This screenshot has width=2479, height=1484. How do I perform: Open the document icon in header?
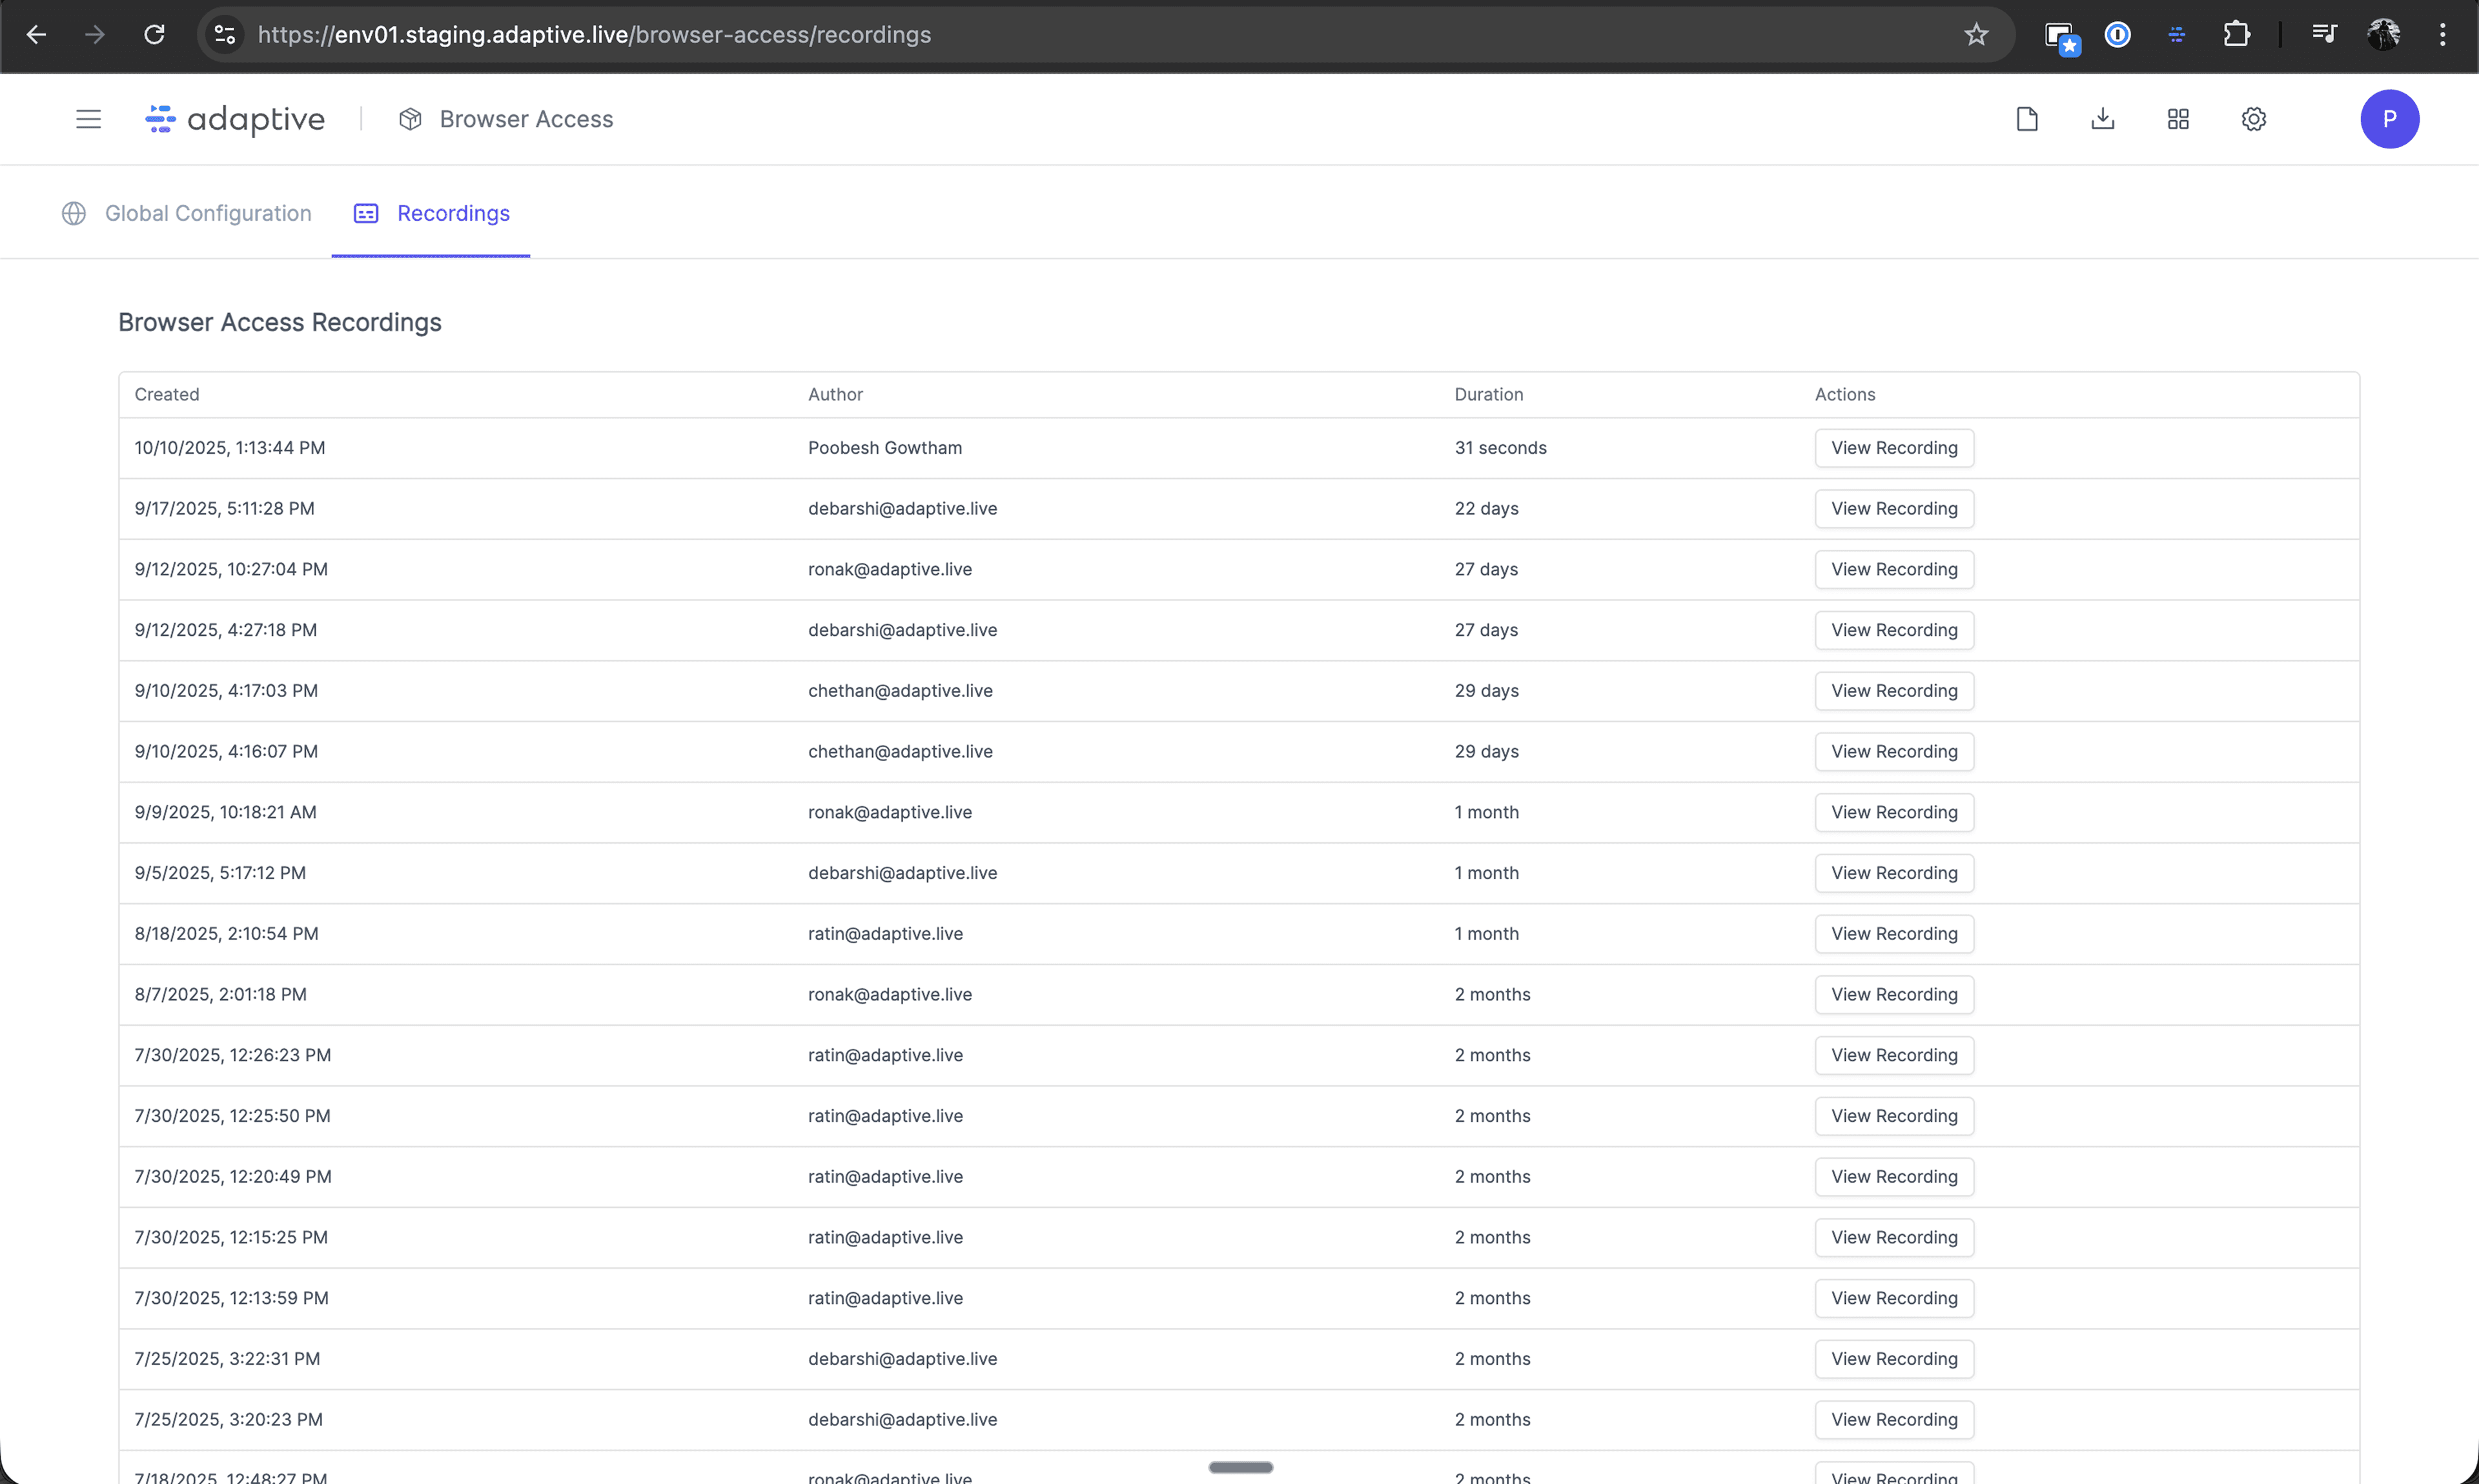tap(2027, 119)
